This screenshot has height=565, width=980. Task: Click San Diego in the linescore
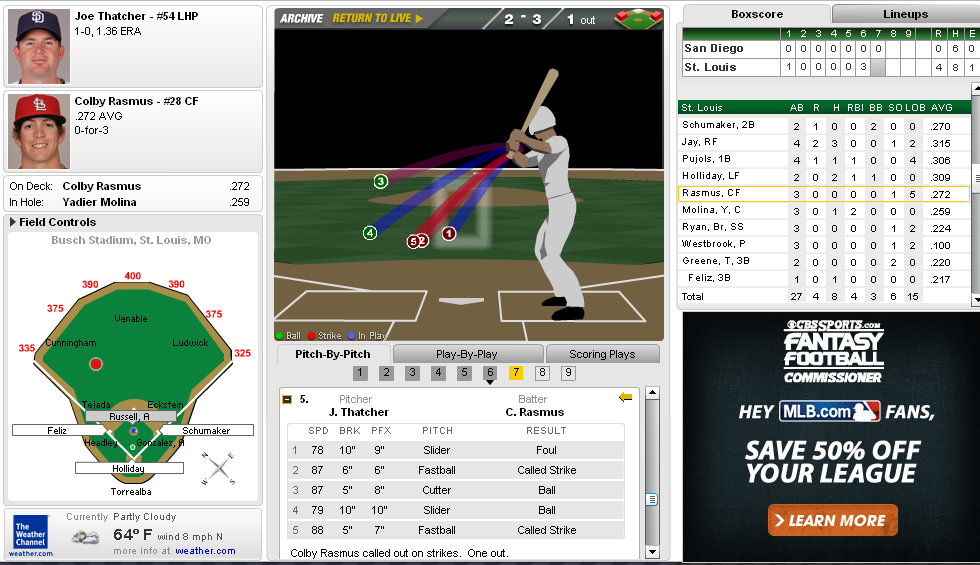[x=714, y=48]
